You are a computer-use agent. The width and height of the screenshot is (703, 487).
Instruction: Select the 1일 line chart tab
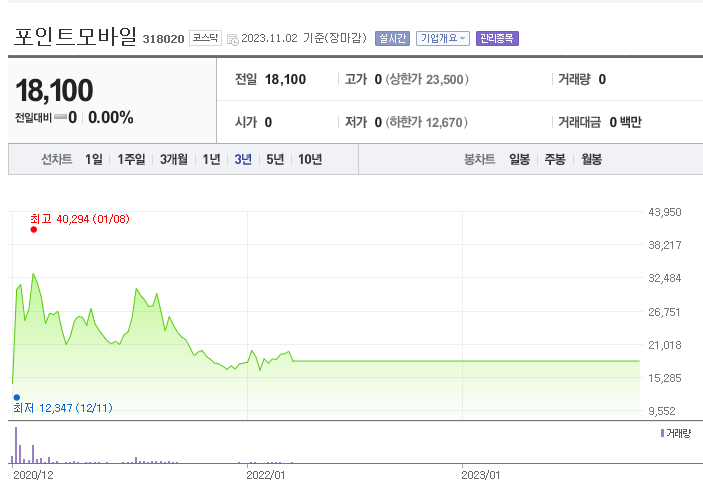94,159
